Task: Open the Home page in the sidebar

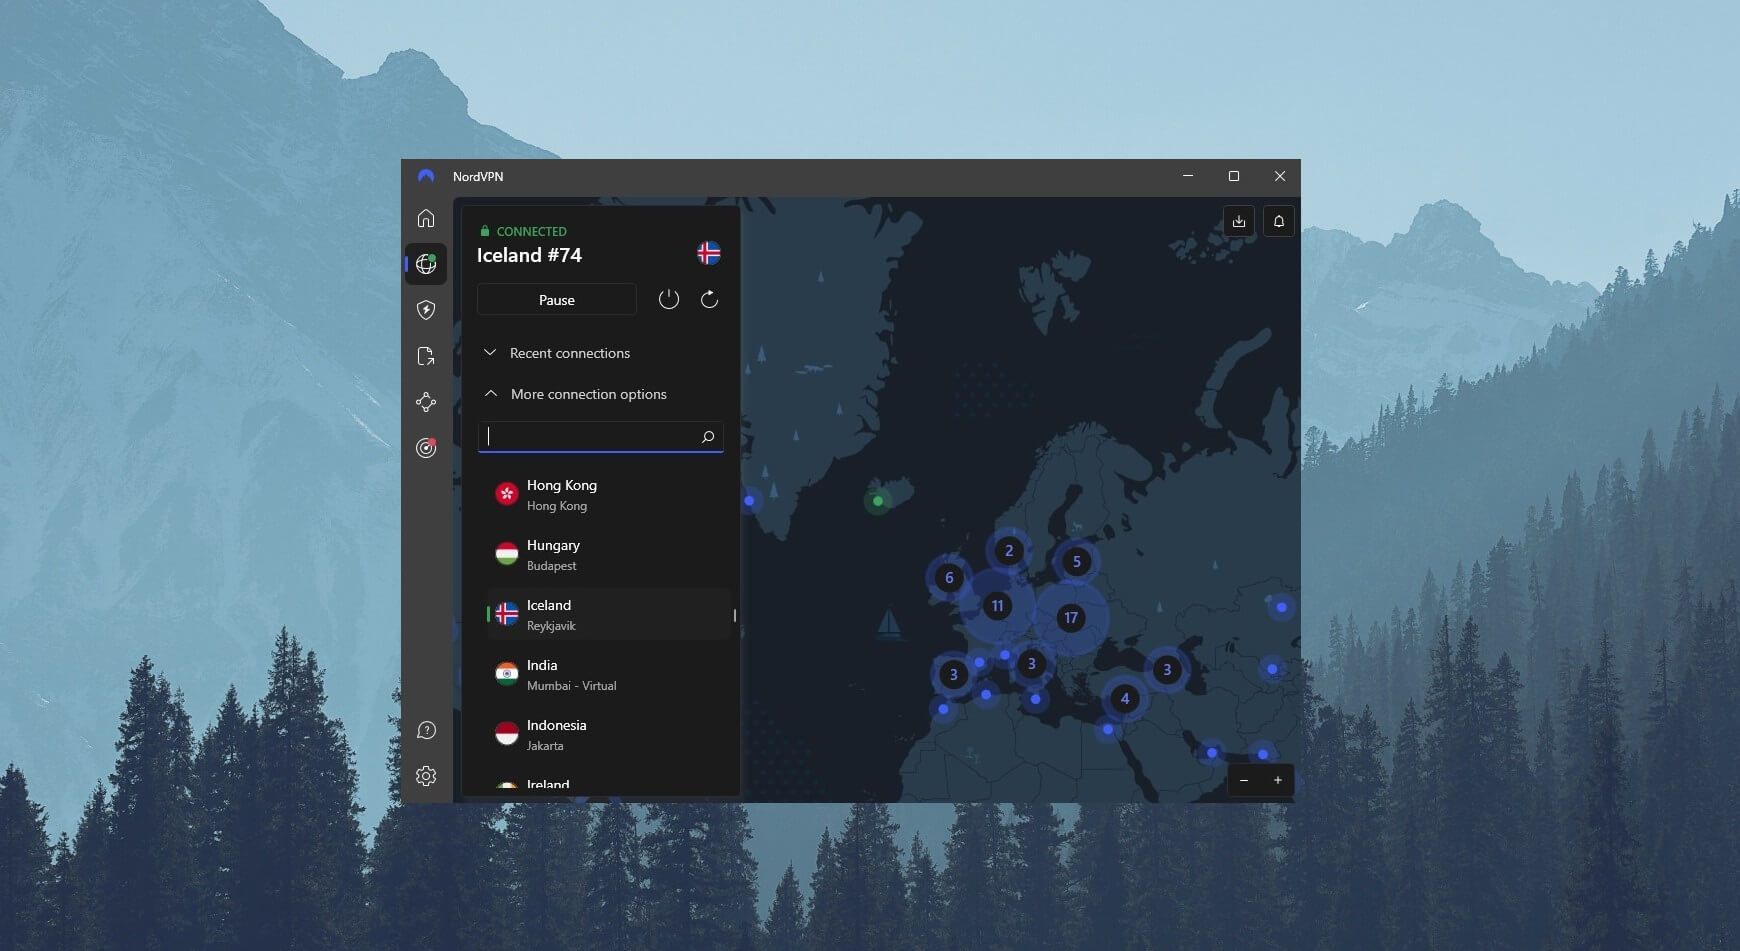Action: click(426, 218)
